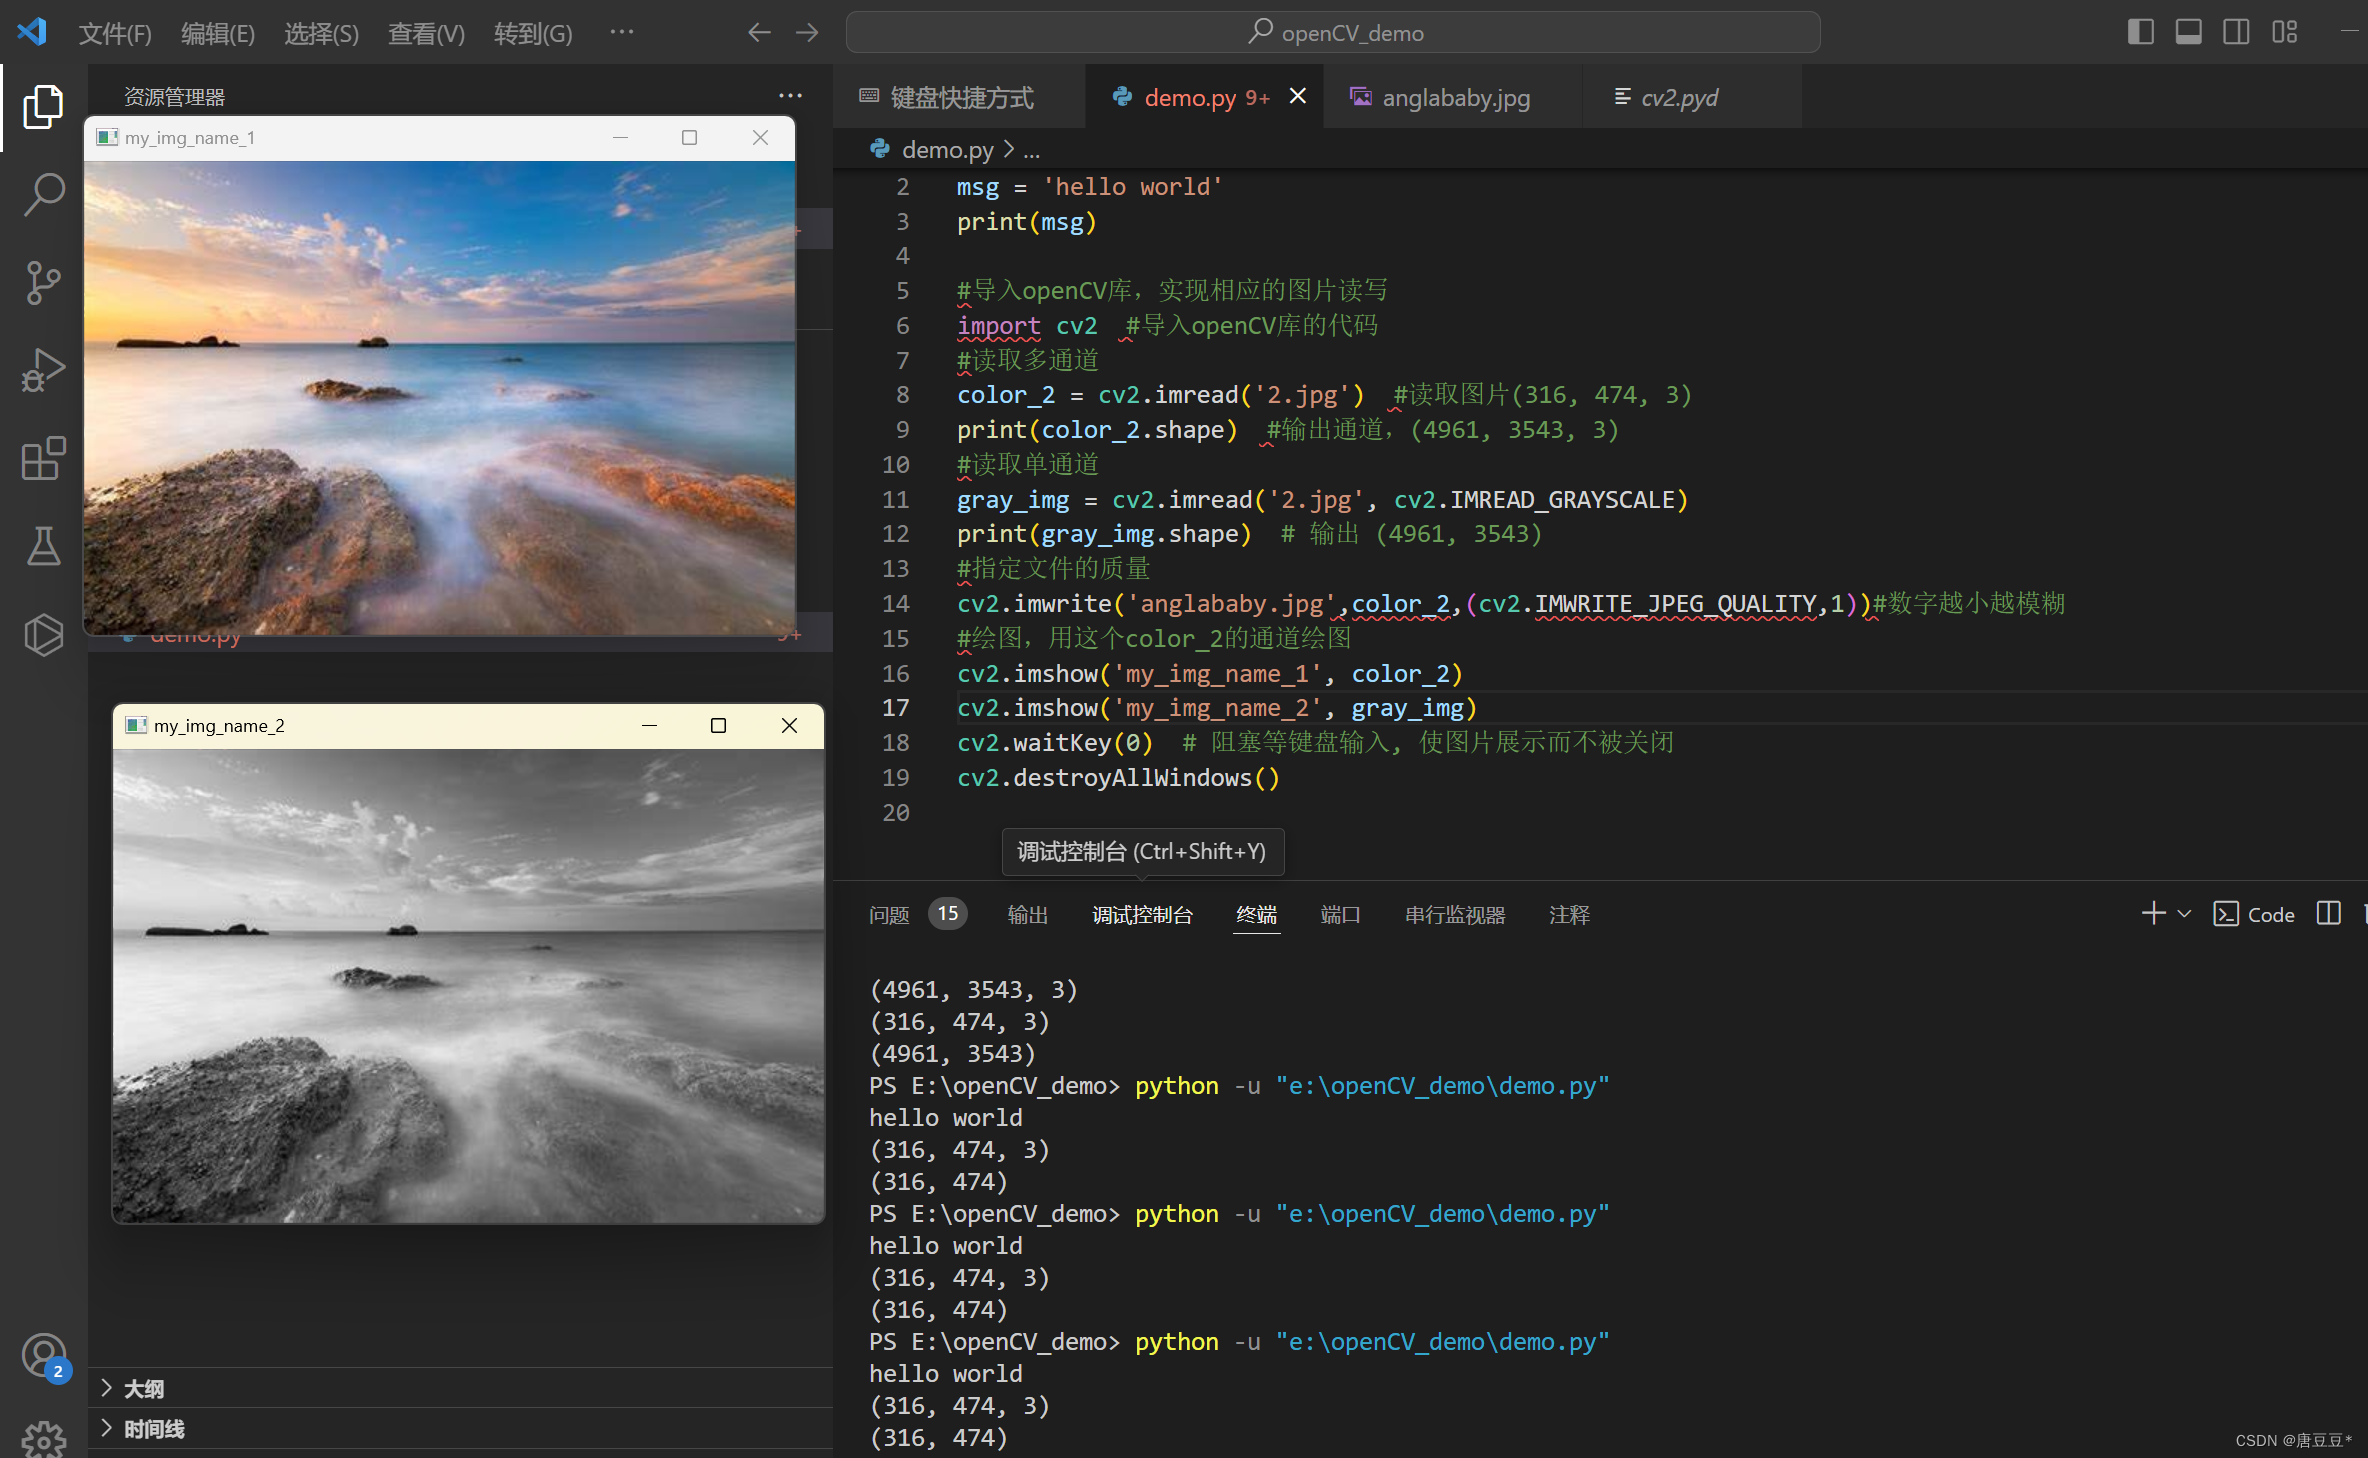Open the 注释 comments panel tab

[1569, 914]
